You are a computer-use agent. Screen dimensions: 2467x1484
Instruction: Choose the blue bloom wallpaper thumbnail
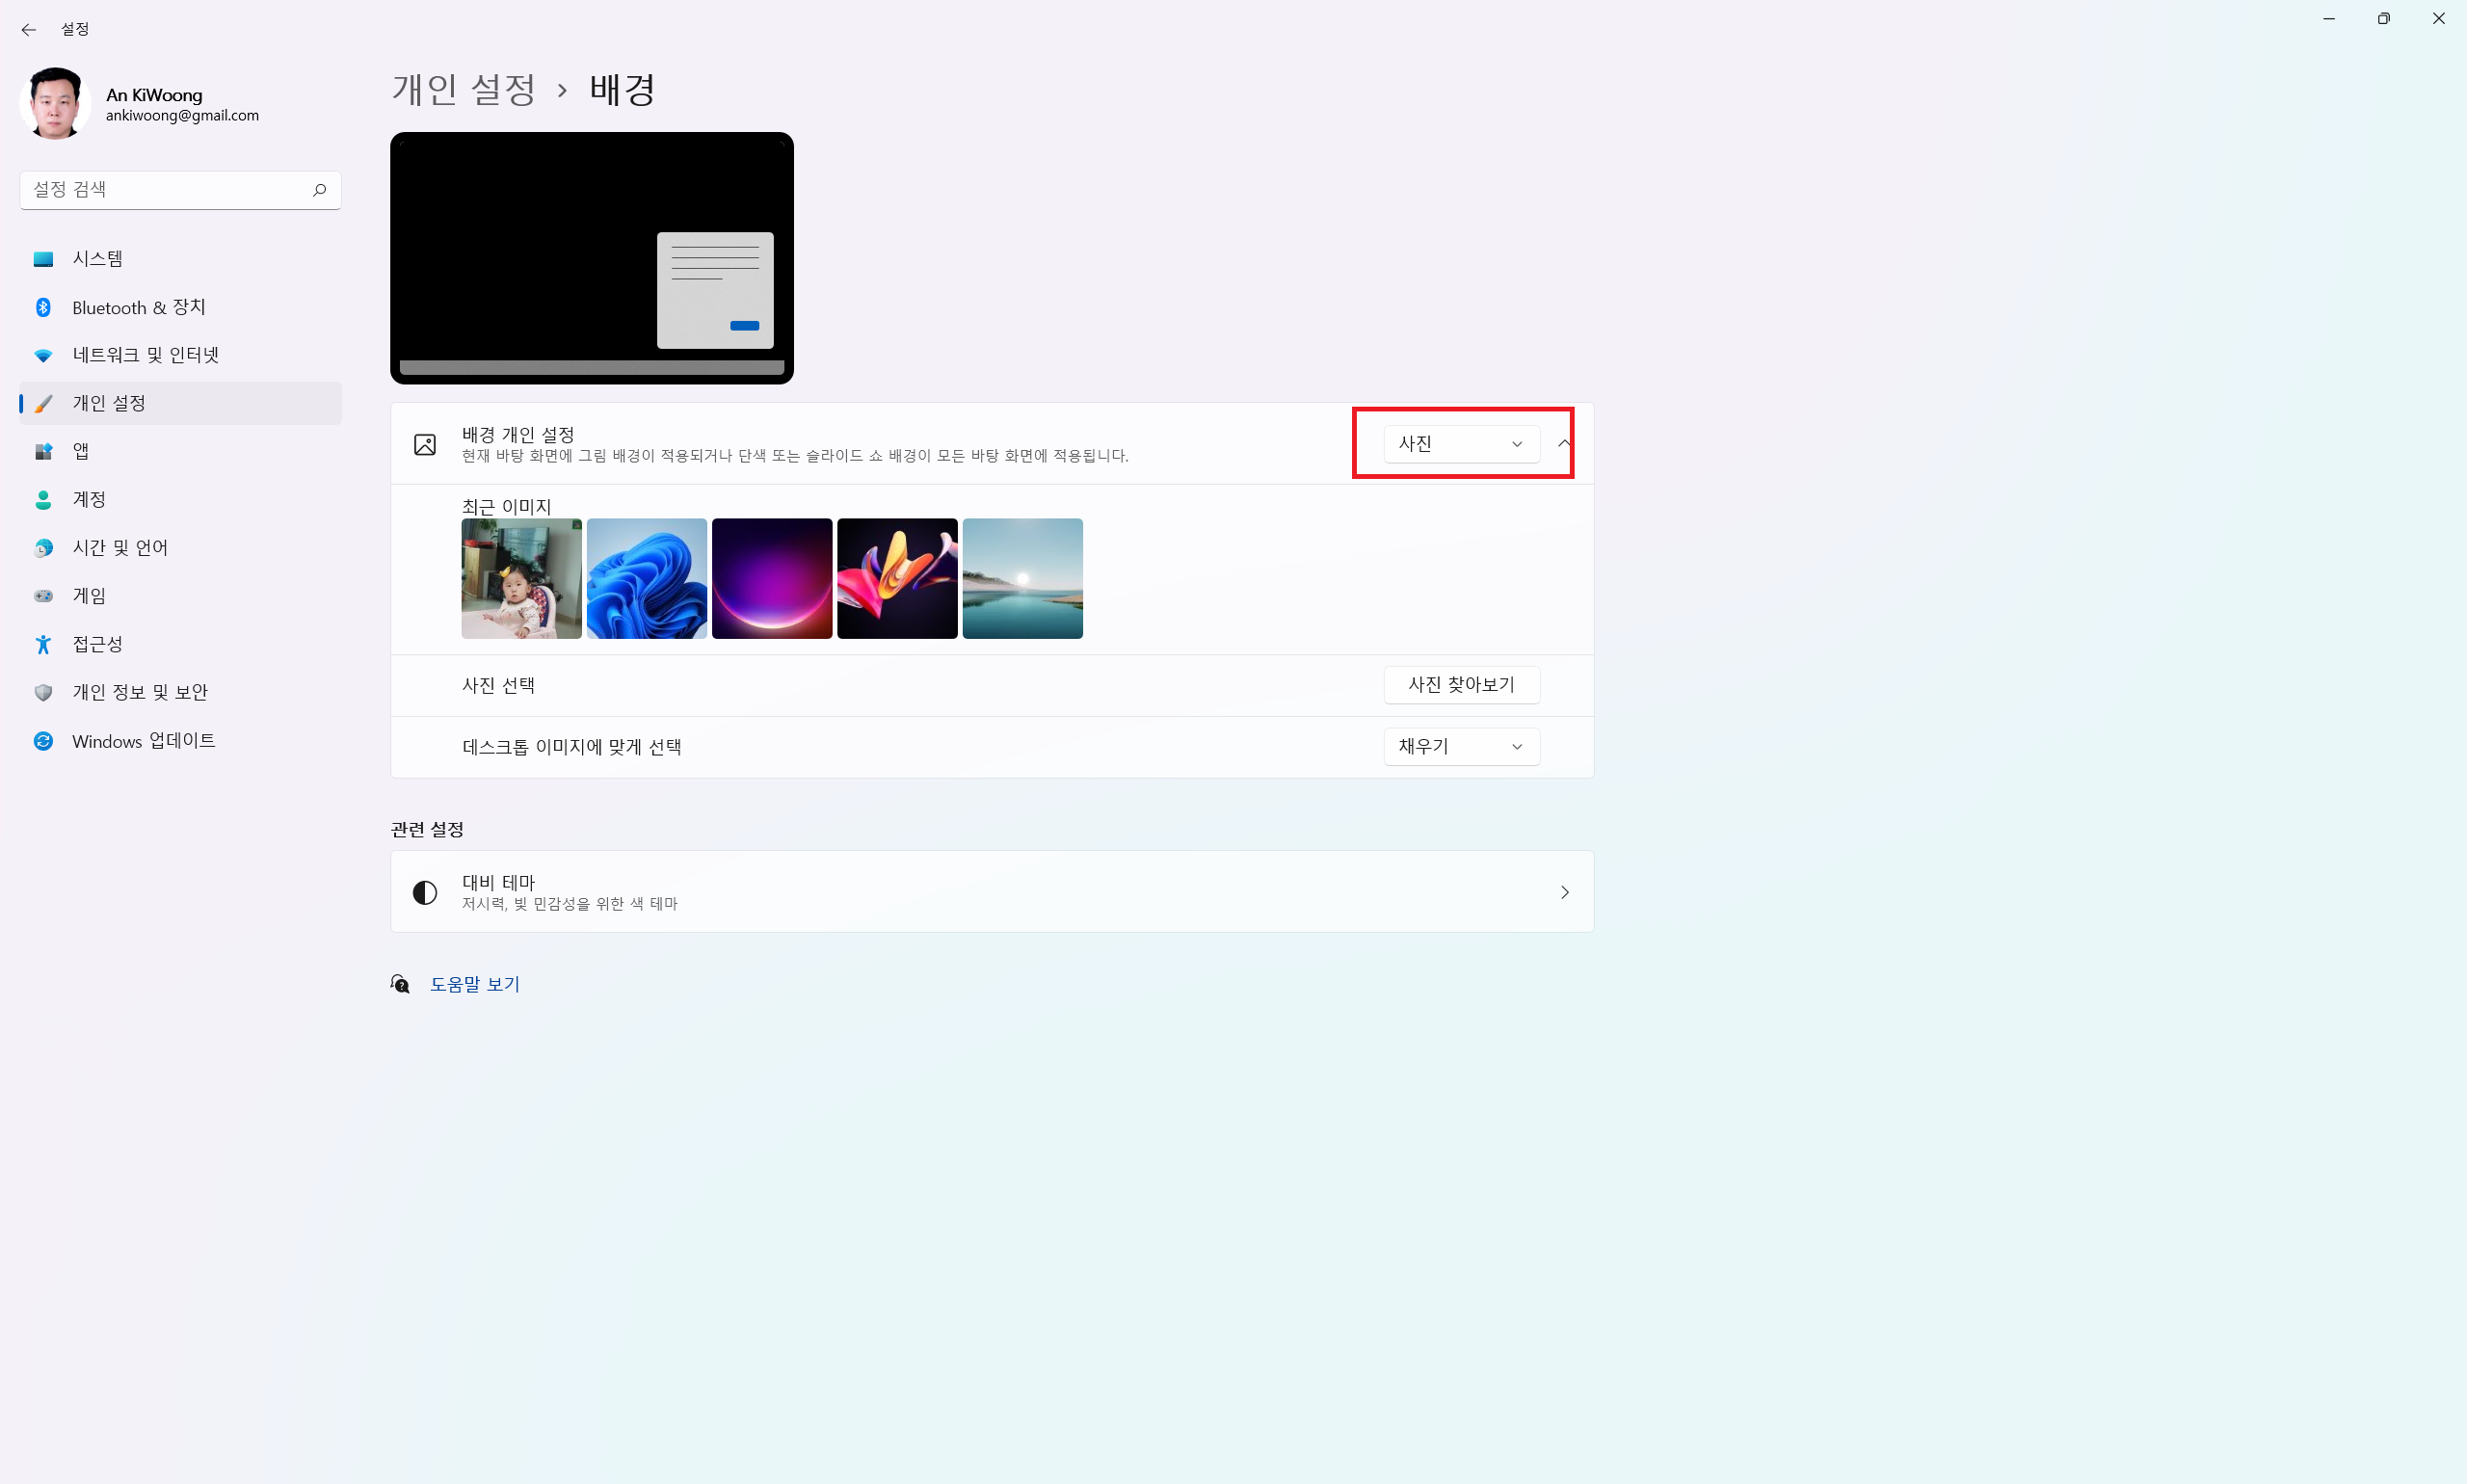646,579
